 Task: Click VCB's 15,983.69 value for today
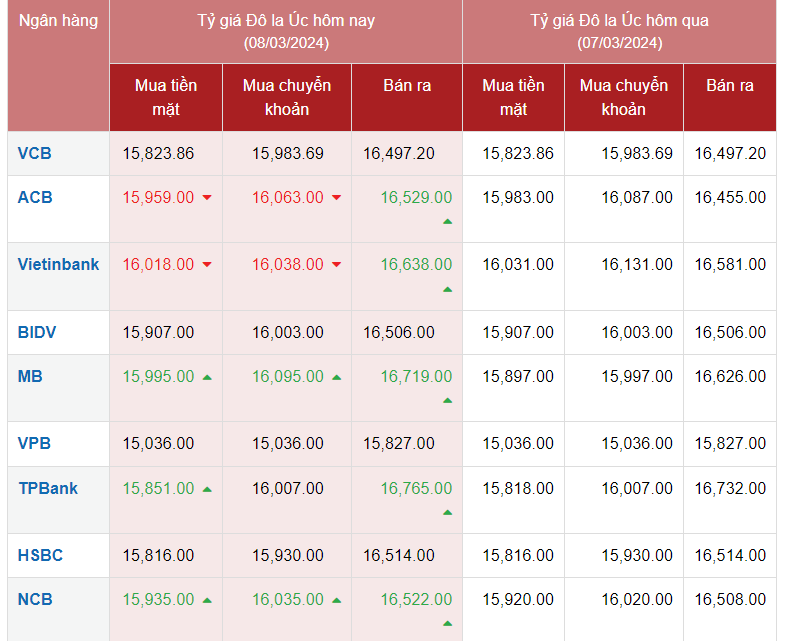[288, 153]
